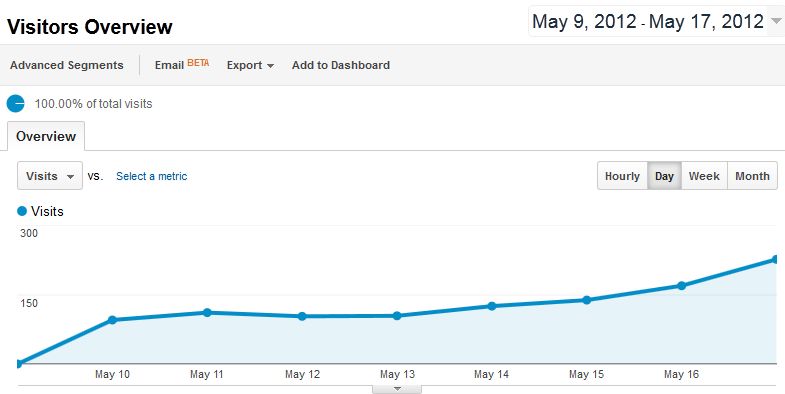Expand the chart annotations arrow below graph
The image size is (785, 394).
[x=397, y=389]
